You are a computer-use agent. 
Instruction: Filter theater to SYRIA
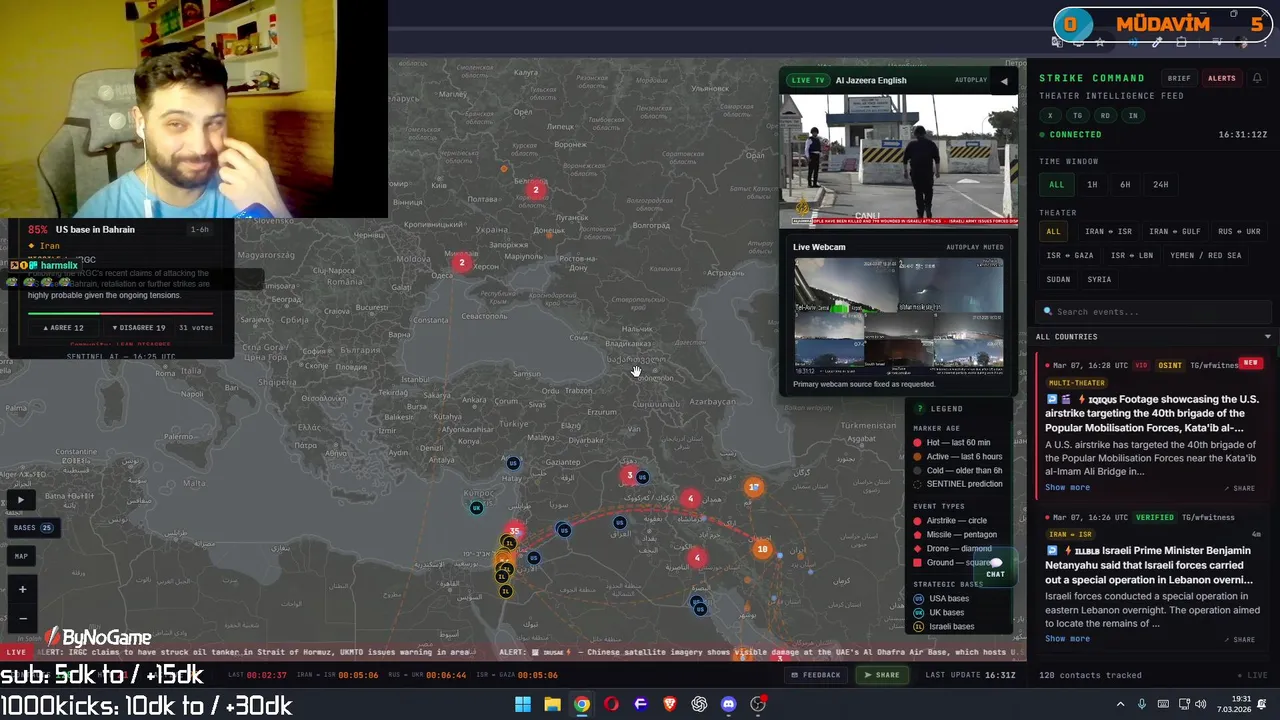coord(1099,280)
